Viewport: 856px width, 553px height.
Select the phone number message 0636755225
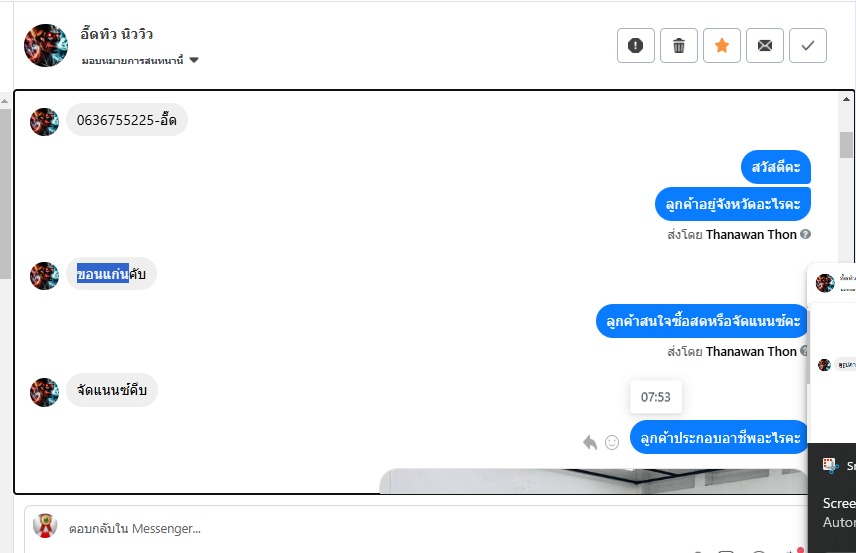[127, 120]
